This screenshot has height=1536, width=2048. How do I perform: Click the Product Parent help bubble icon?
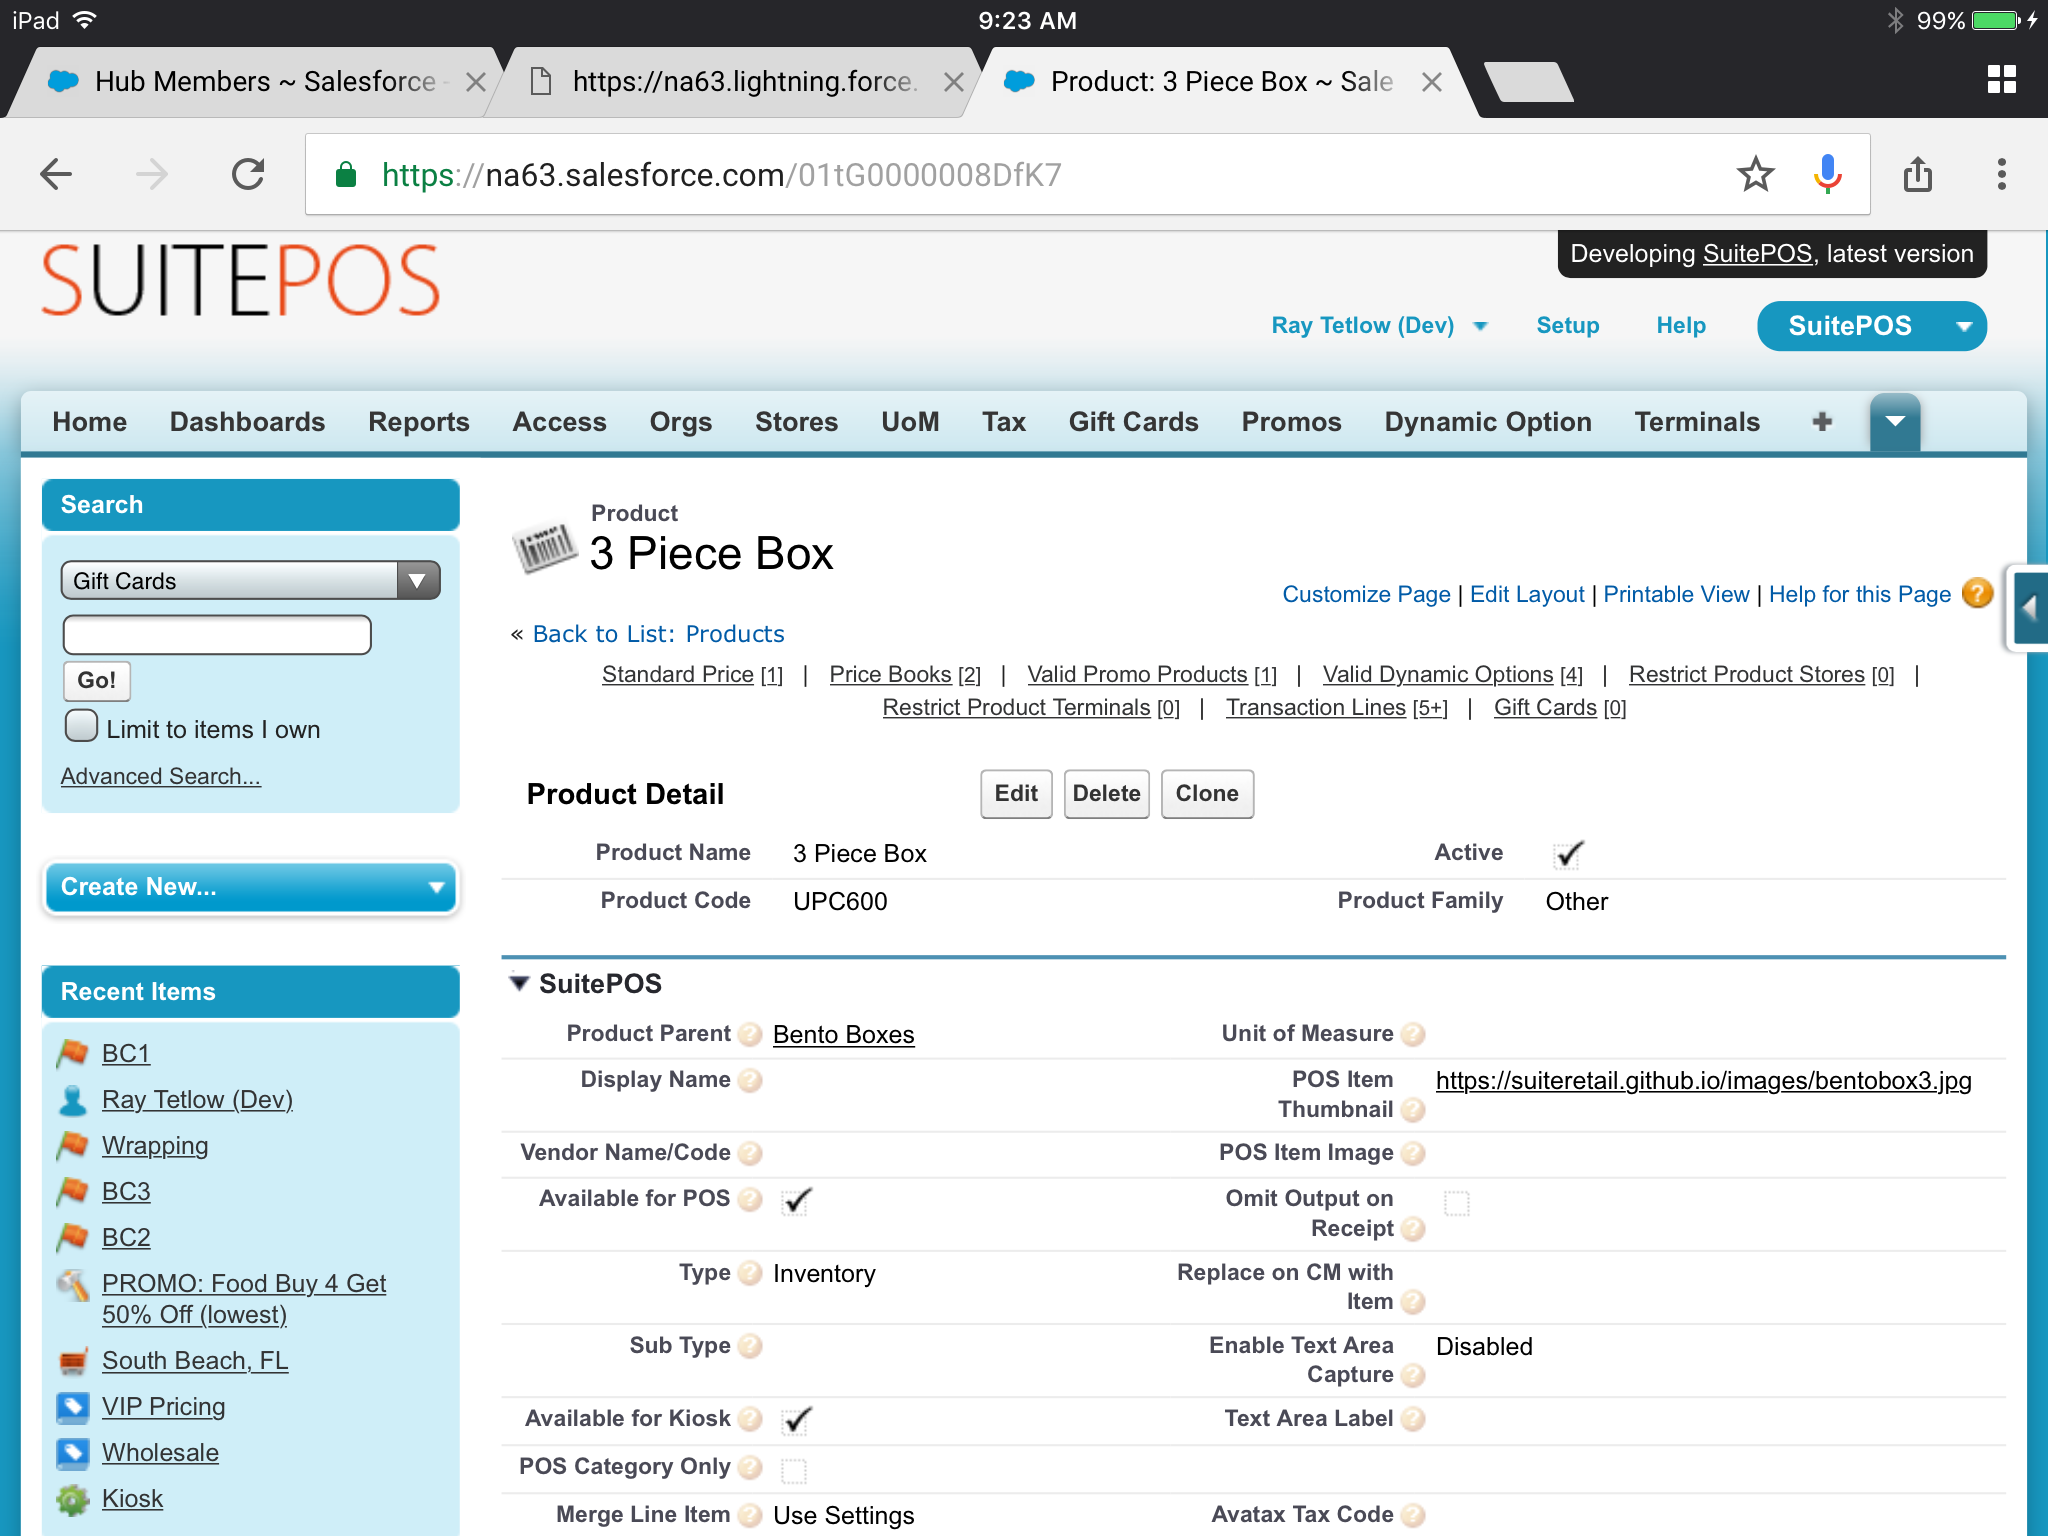click(750, 1035)
